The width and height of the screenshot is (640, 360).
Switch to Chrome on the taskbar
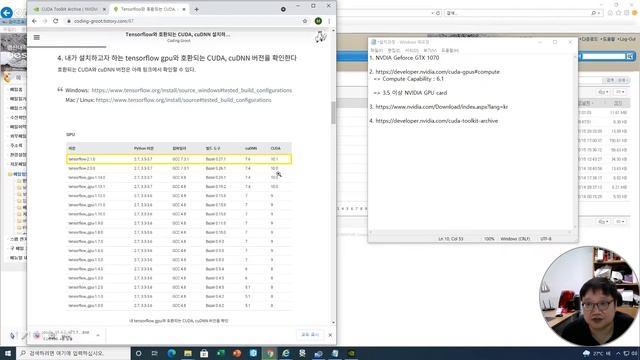point(269,353)
